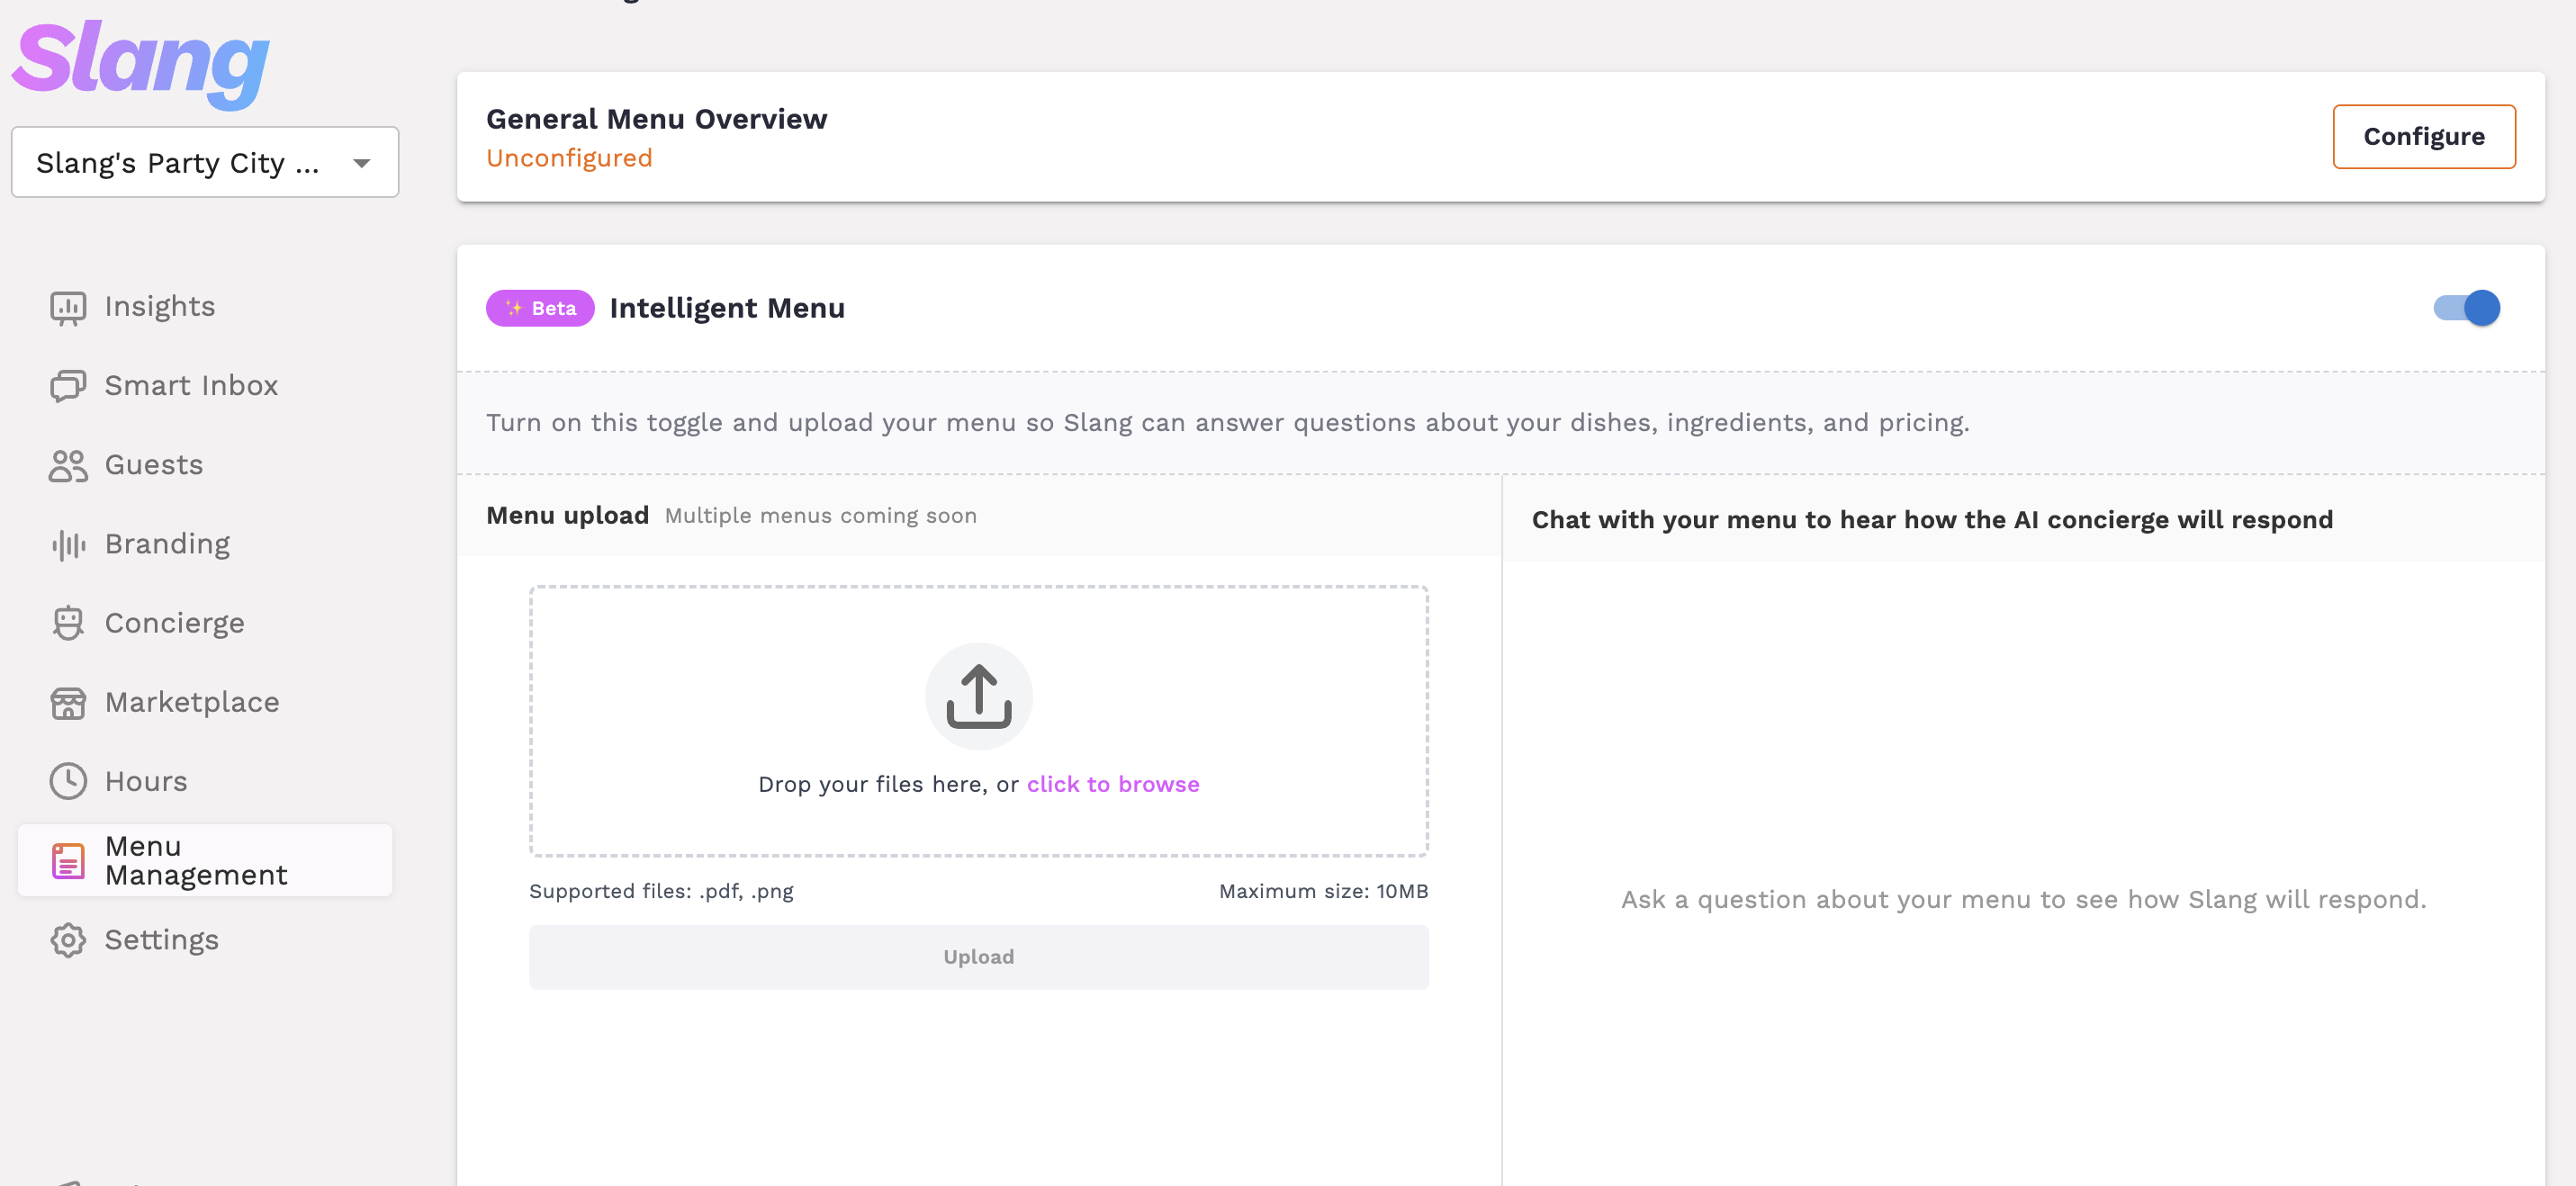This screenshot has height=1186, width=2576.
Task: Click 'Ask a question about your menu' placeholder
Action: click(x=2024, y=900)
